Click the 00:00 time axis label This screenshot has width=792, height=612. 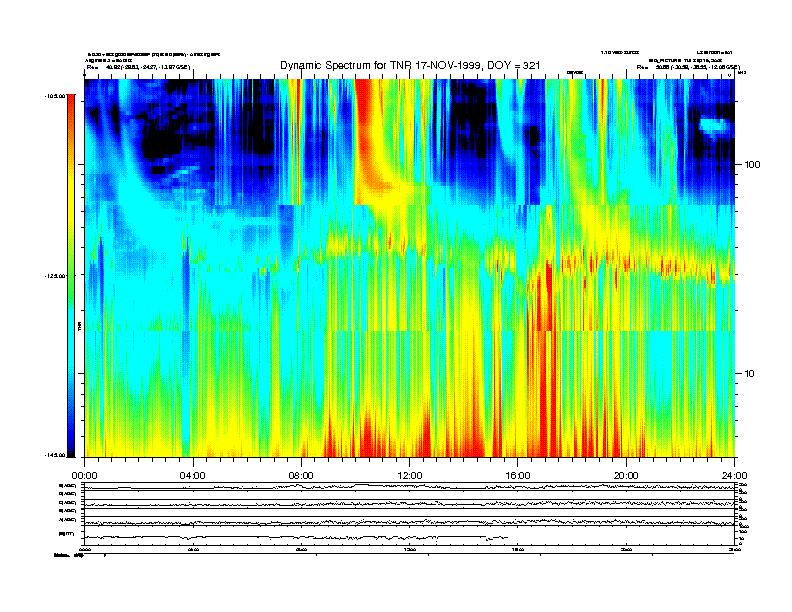click(84, 476)
